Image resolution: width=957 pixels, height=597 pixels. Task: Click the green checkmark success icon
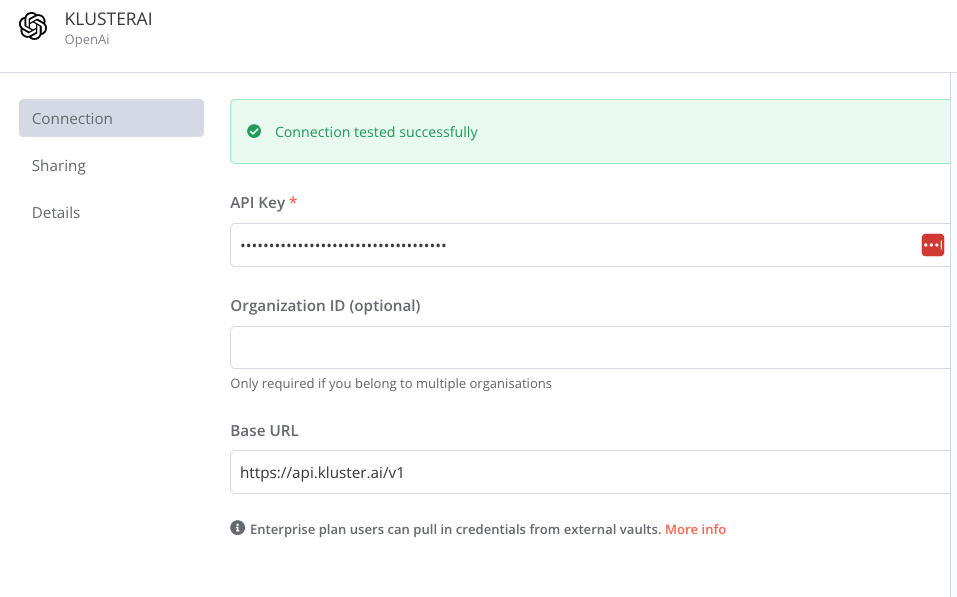point(254,131)
